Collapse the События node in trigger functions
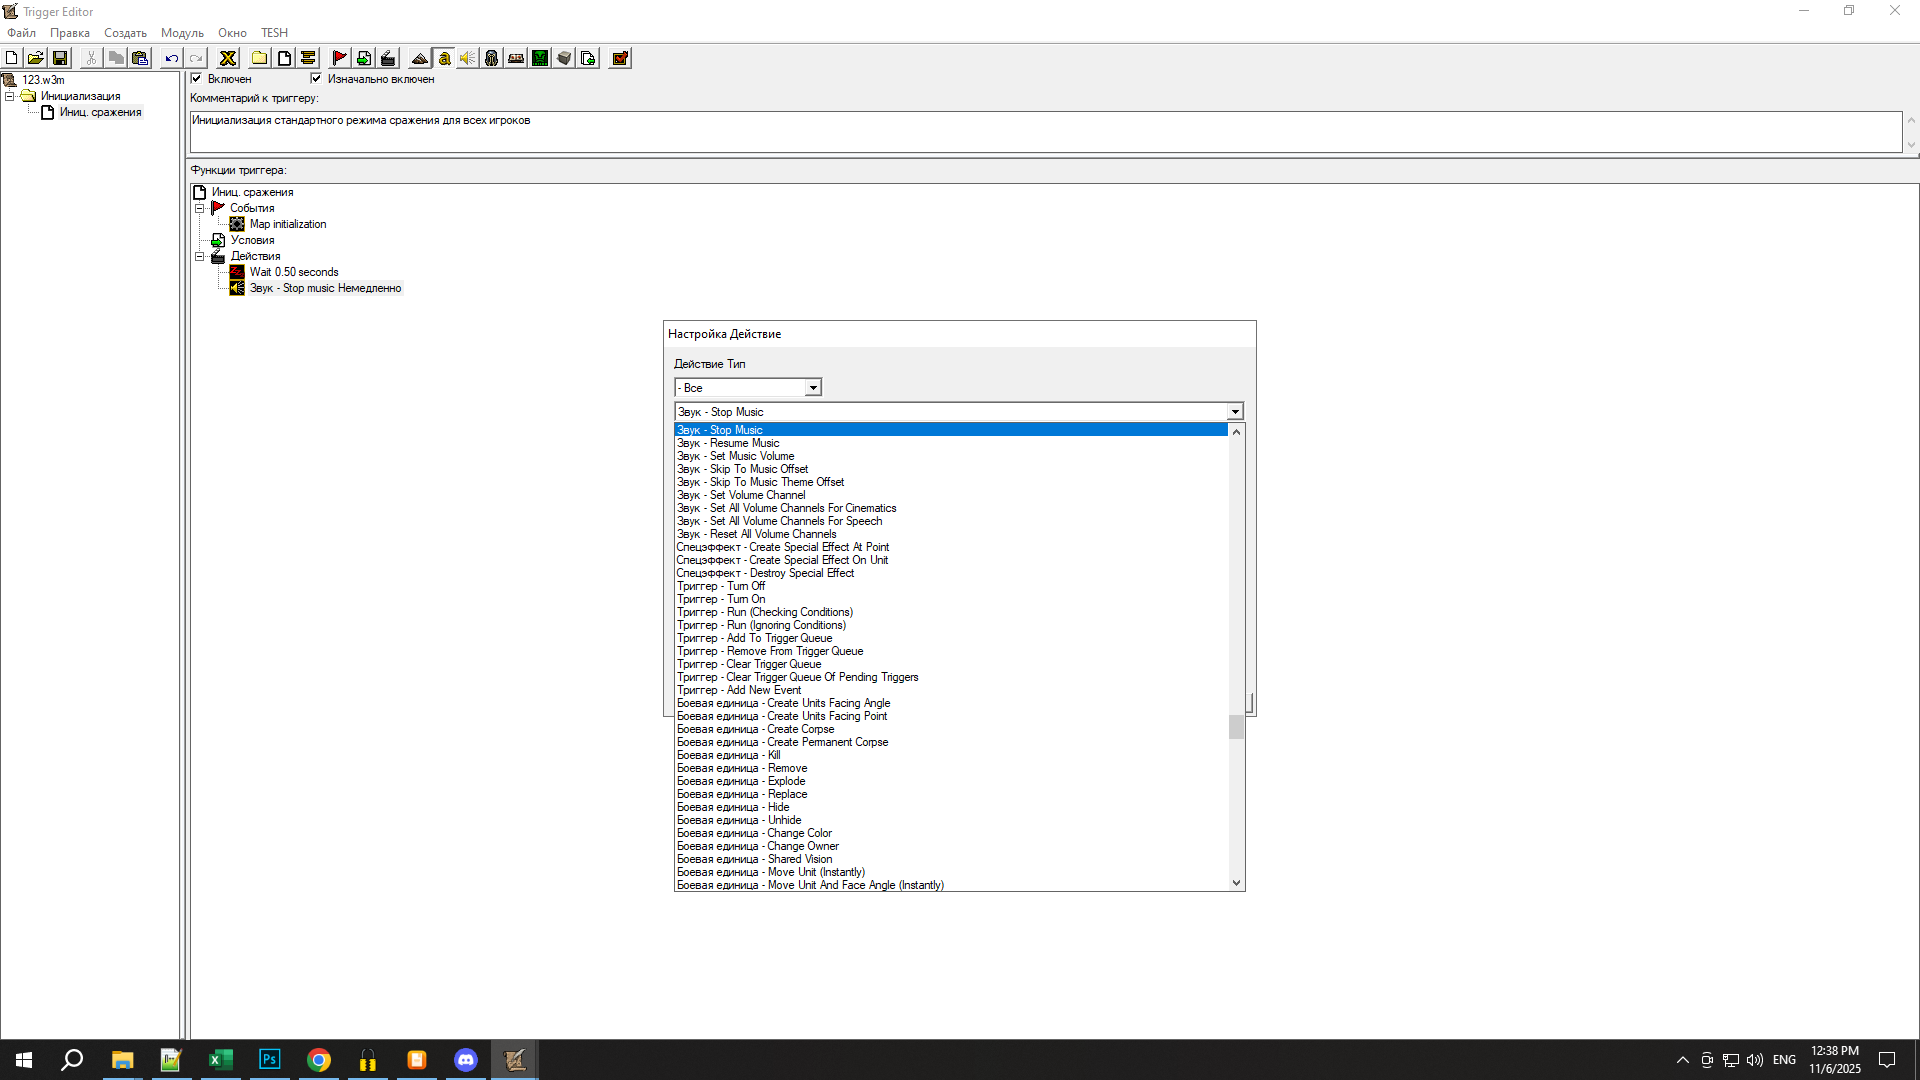The image size is (1920, 1080). point(199,208)
